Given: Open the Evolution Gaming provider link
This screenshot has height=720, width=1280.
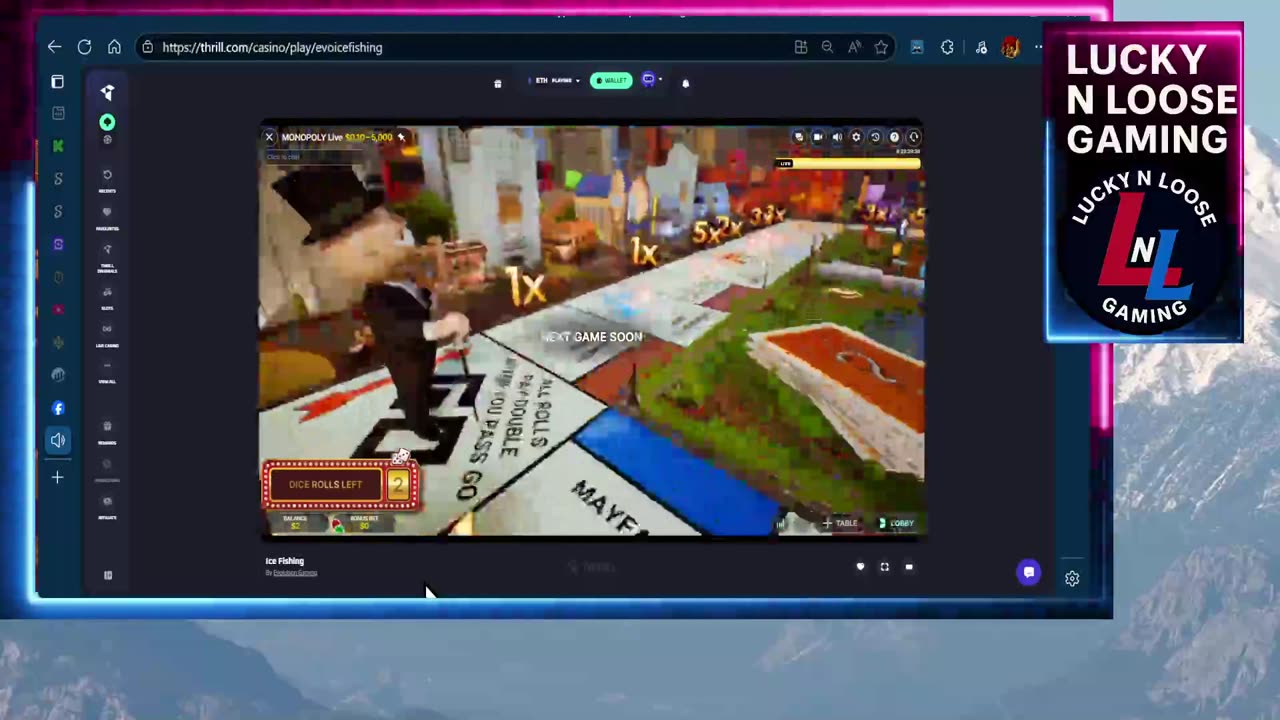Looking at the screenshot, I should pyautogui.click(x=294, y=573).
